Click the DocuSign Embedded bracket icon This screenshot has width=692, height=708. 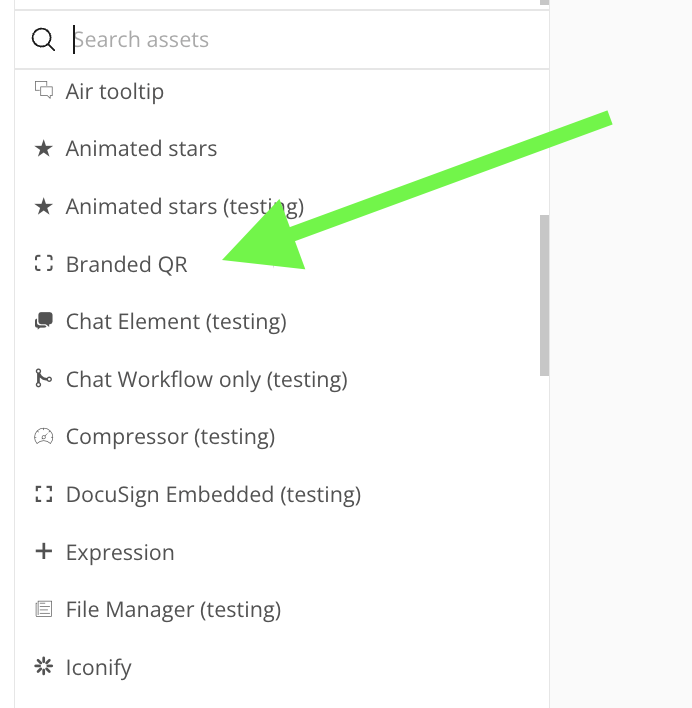(x=43, y=494)
